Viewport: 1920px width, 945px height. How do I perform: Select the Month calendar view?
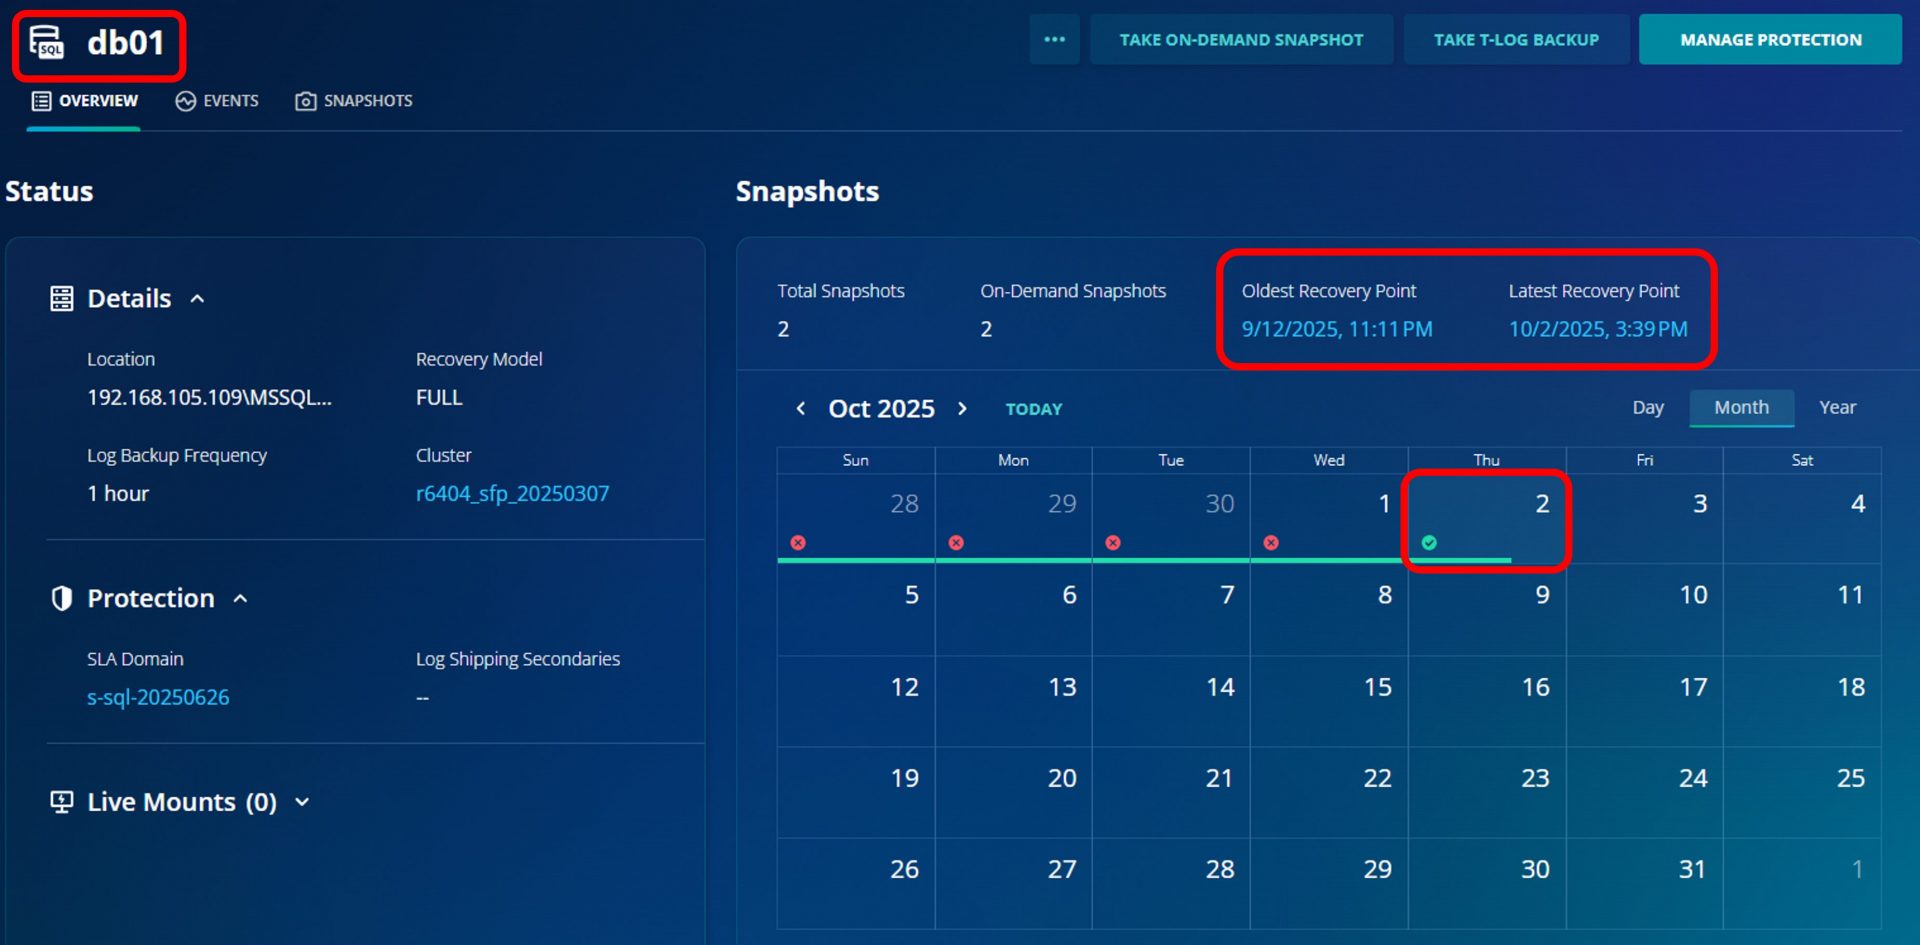(x=1741, y=408)
